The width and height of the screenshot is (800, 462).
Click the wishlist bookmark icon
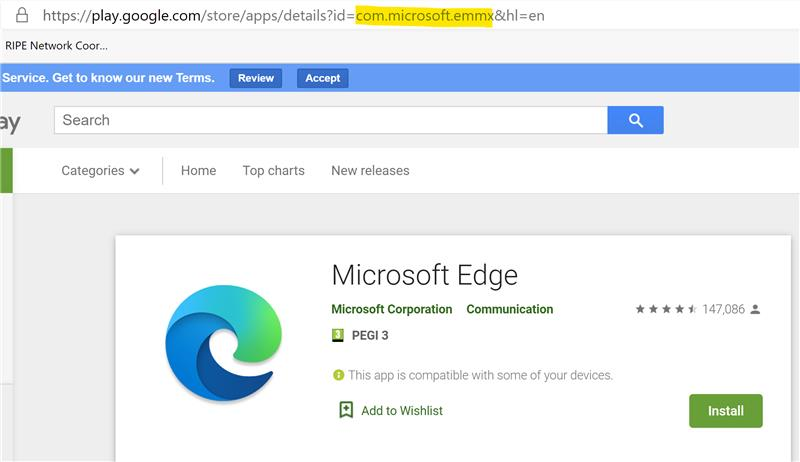click(346, 409)
